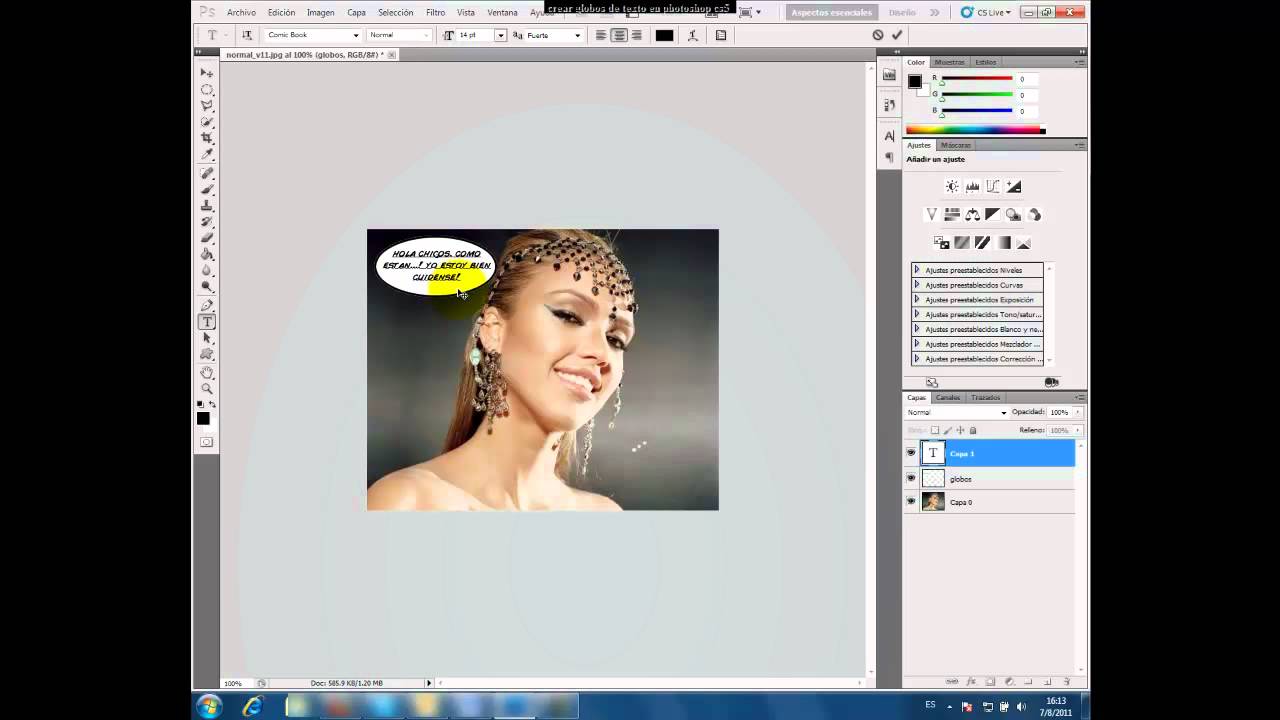The image size is (1280, 720).
Task: Select the Dodge tool
Action: [x=207, y=286]
